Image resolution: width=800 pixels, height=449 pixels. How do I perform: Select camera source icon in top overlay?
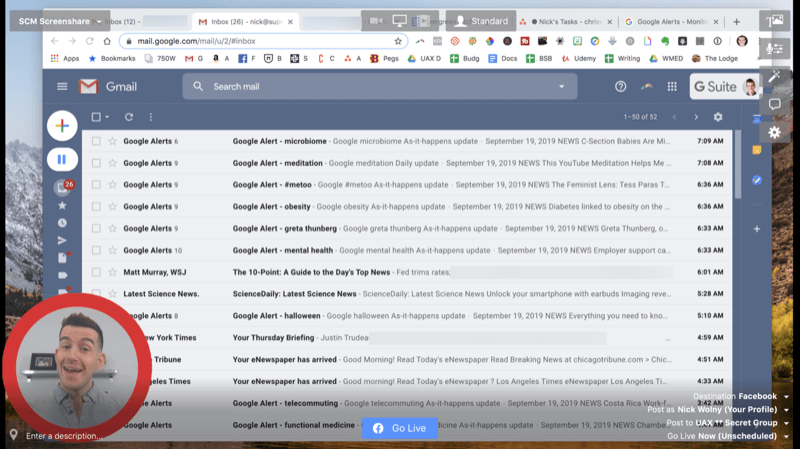tap(376, 21)
